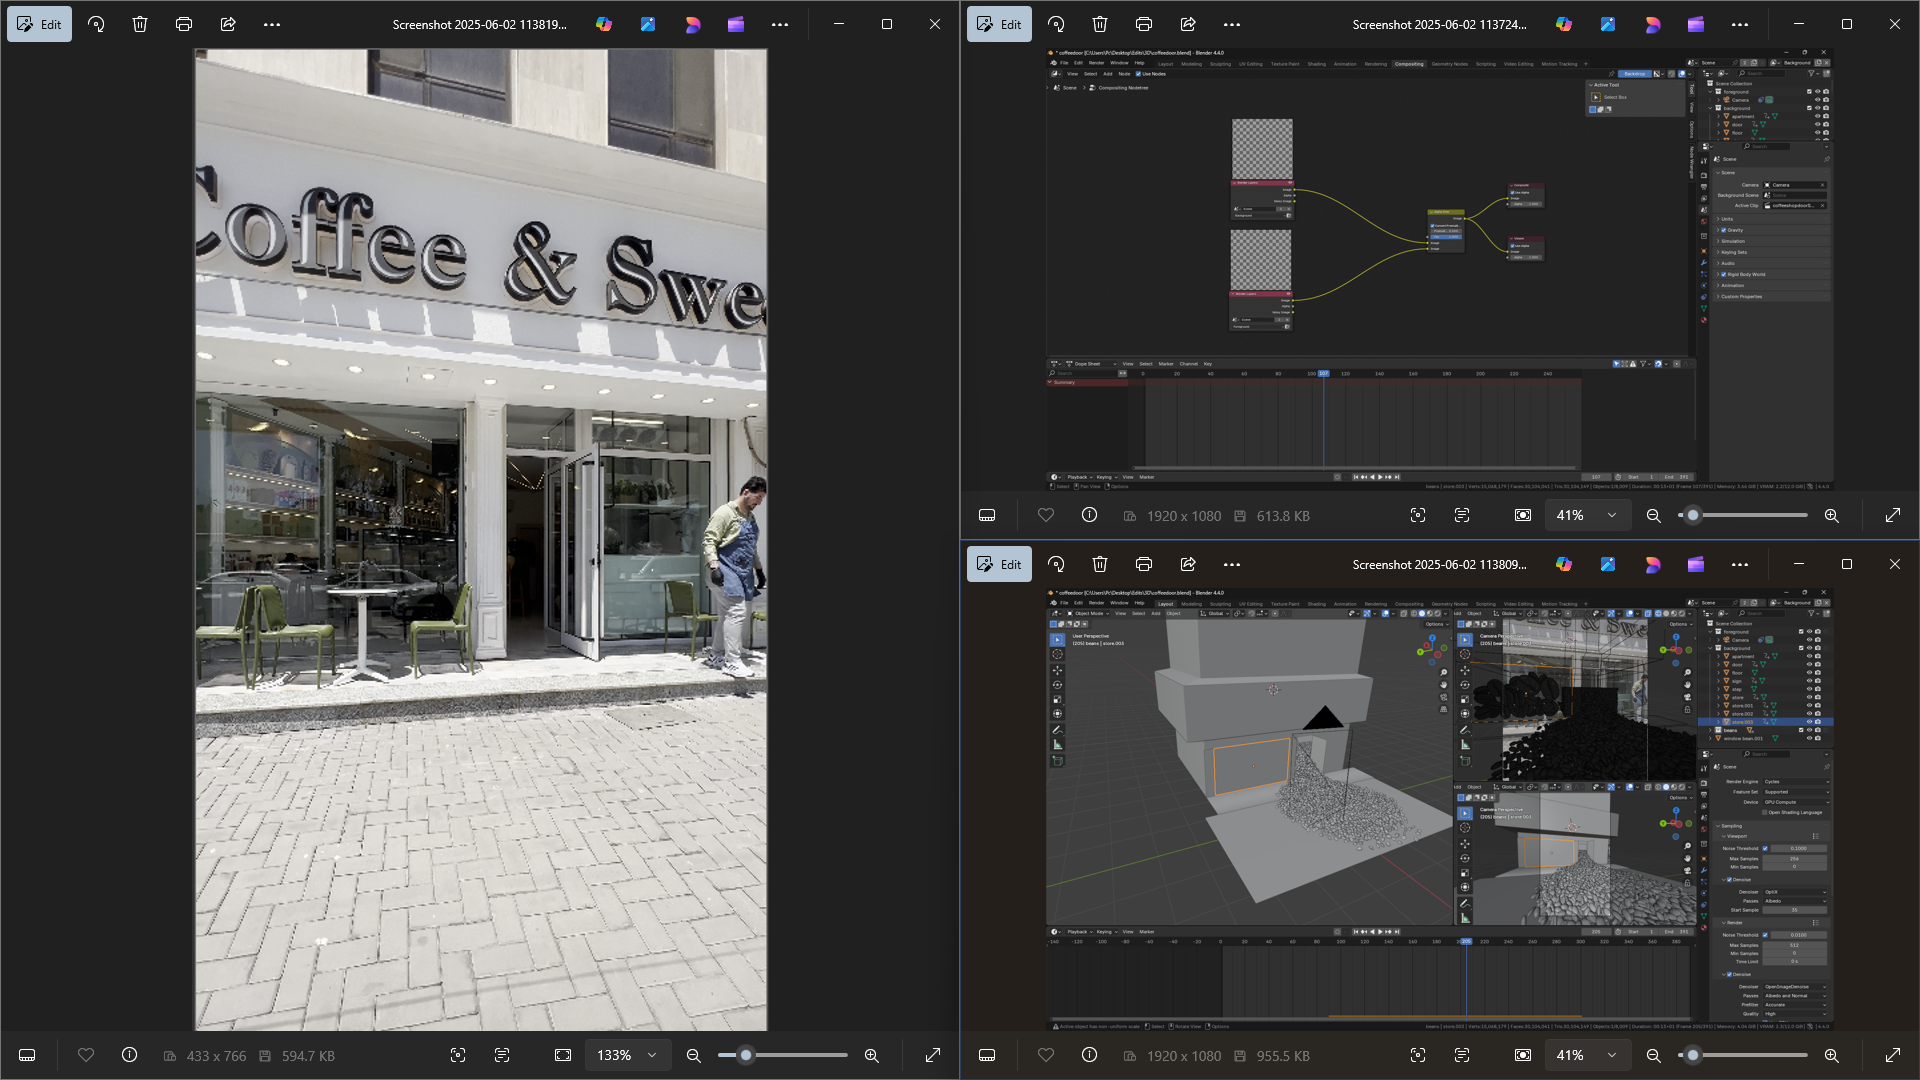Viewport: 1920px width, 1080px height.
Task: Toggle favorite heart in the 113809 window
Action: 1046,1055
